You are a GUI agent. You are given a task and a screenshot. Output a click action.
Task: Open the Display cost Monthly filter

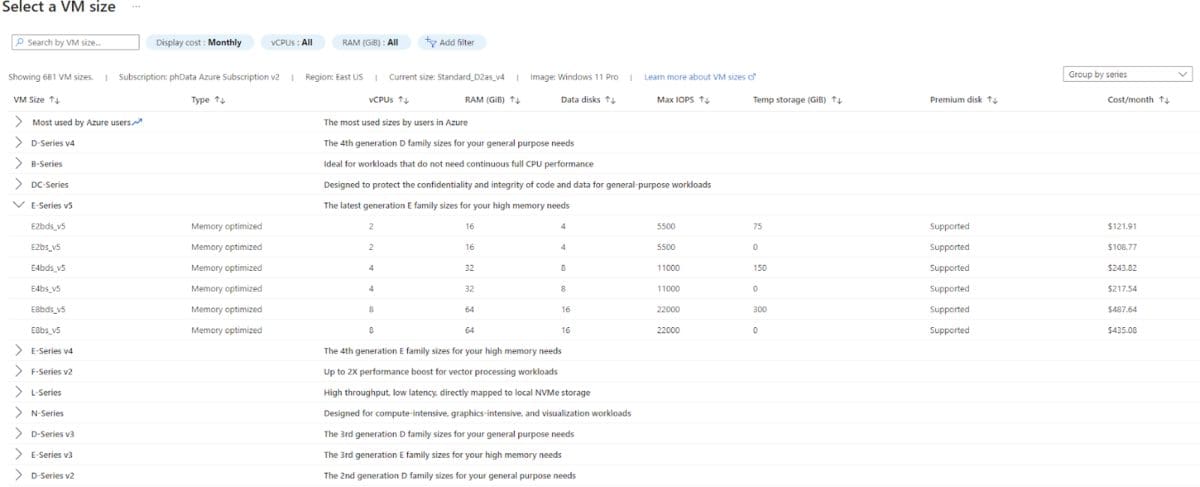pyautogui.click(x=198, y=42)
